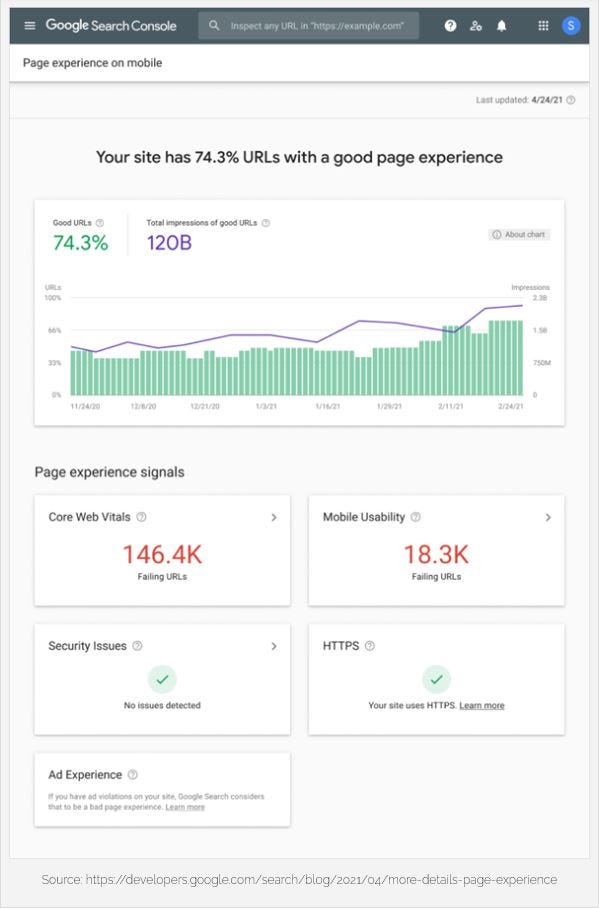Expand the Core Web Vitals card chevron

point(274,517)
